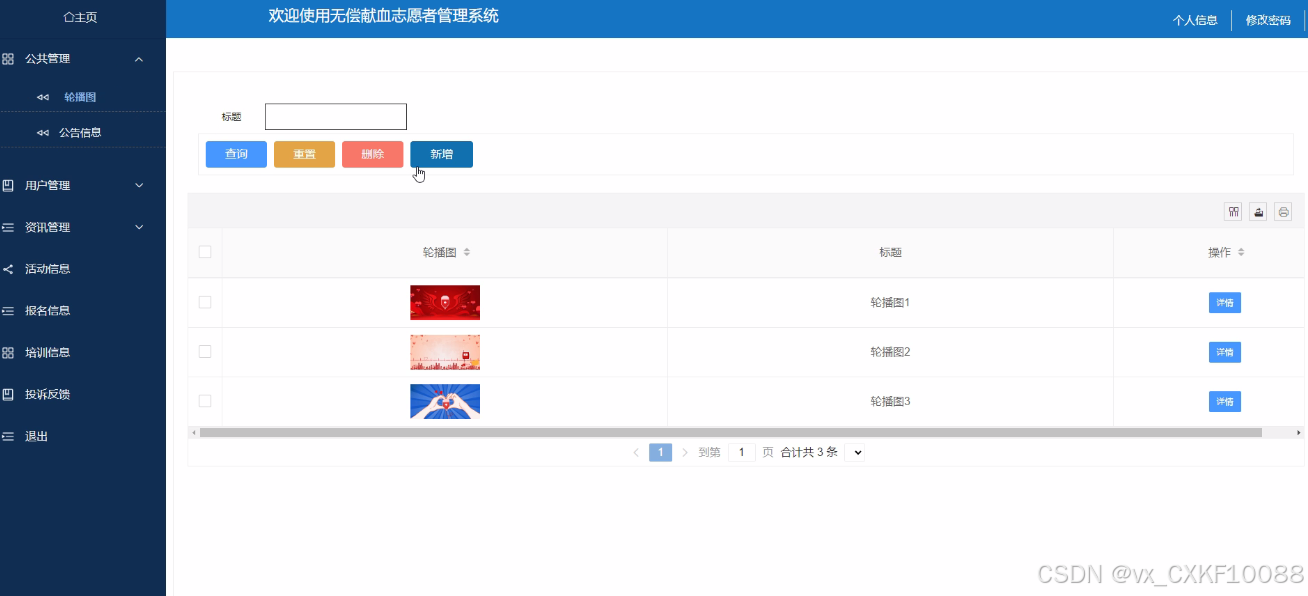Open 详情 for the 轮播图1 row
This screenshot has height=596, width=1308.
(1225, 302)
